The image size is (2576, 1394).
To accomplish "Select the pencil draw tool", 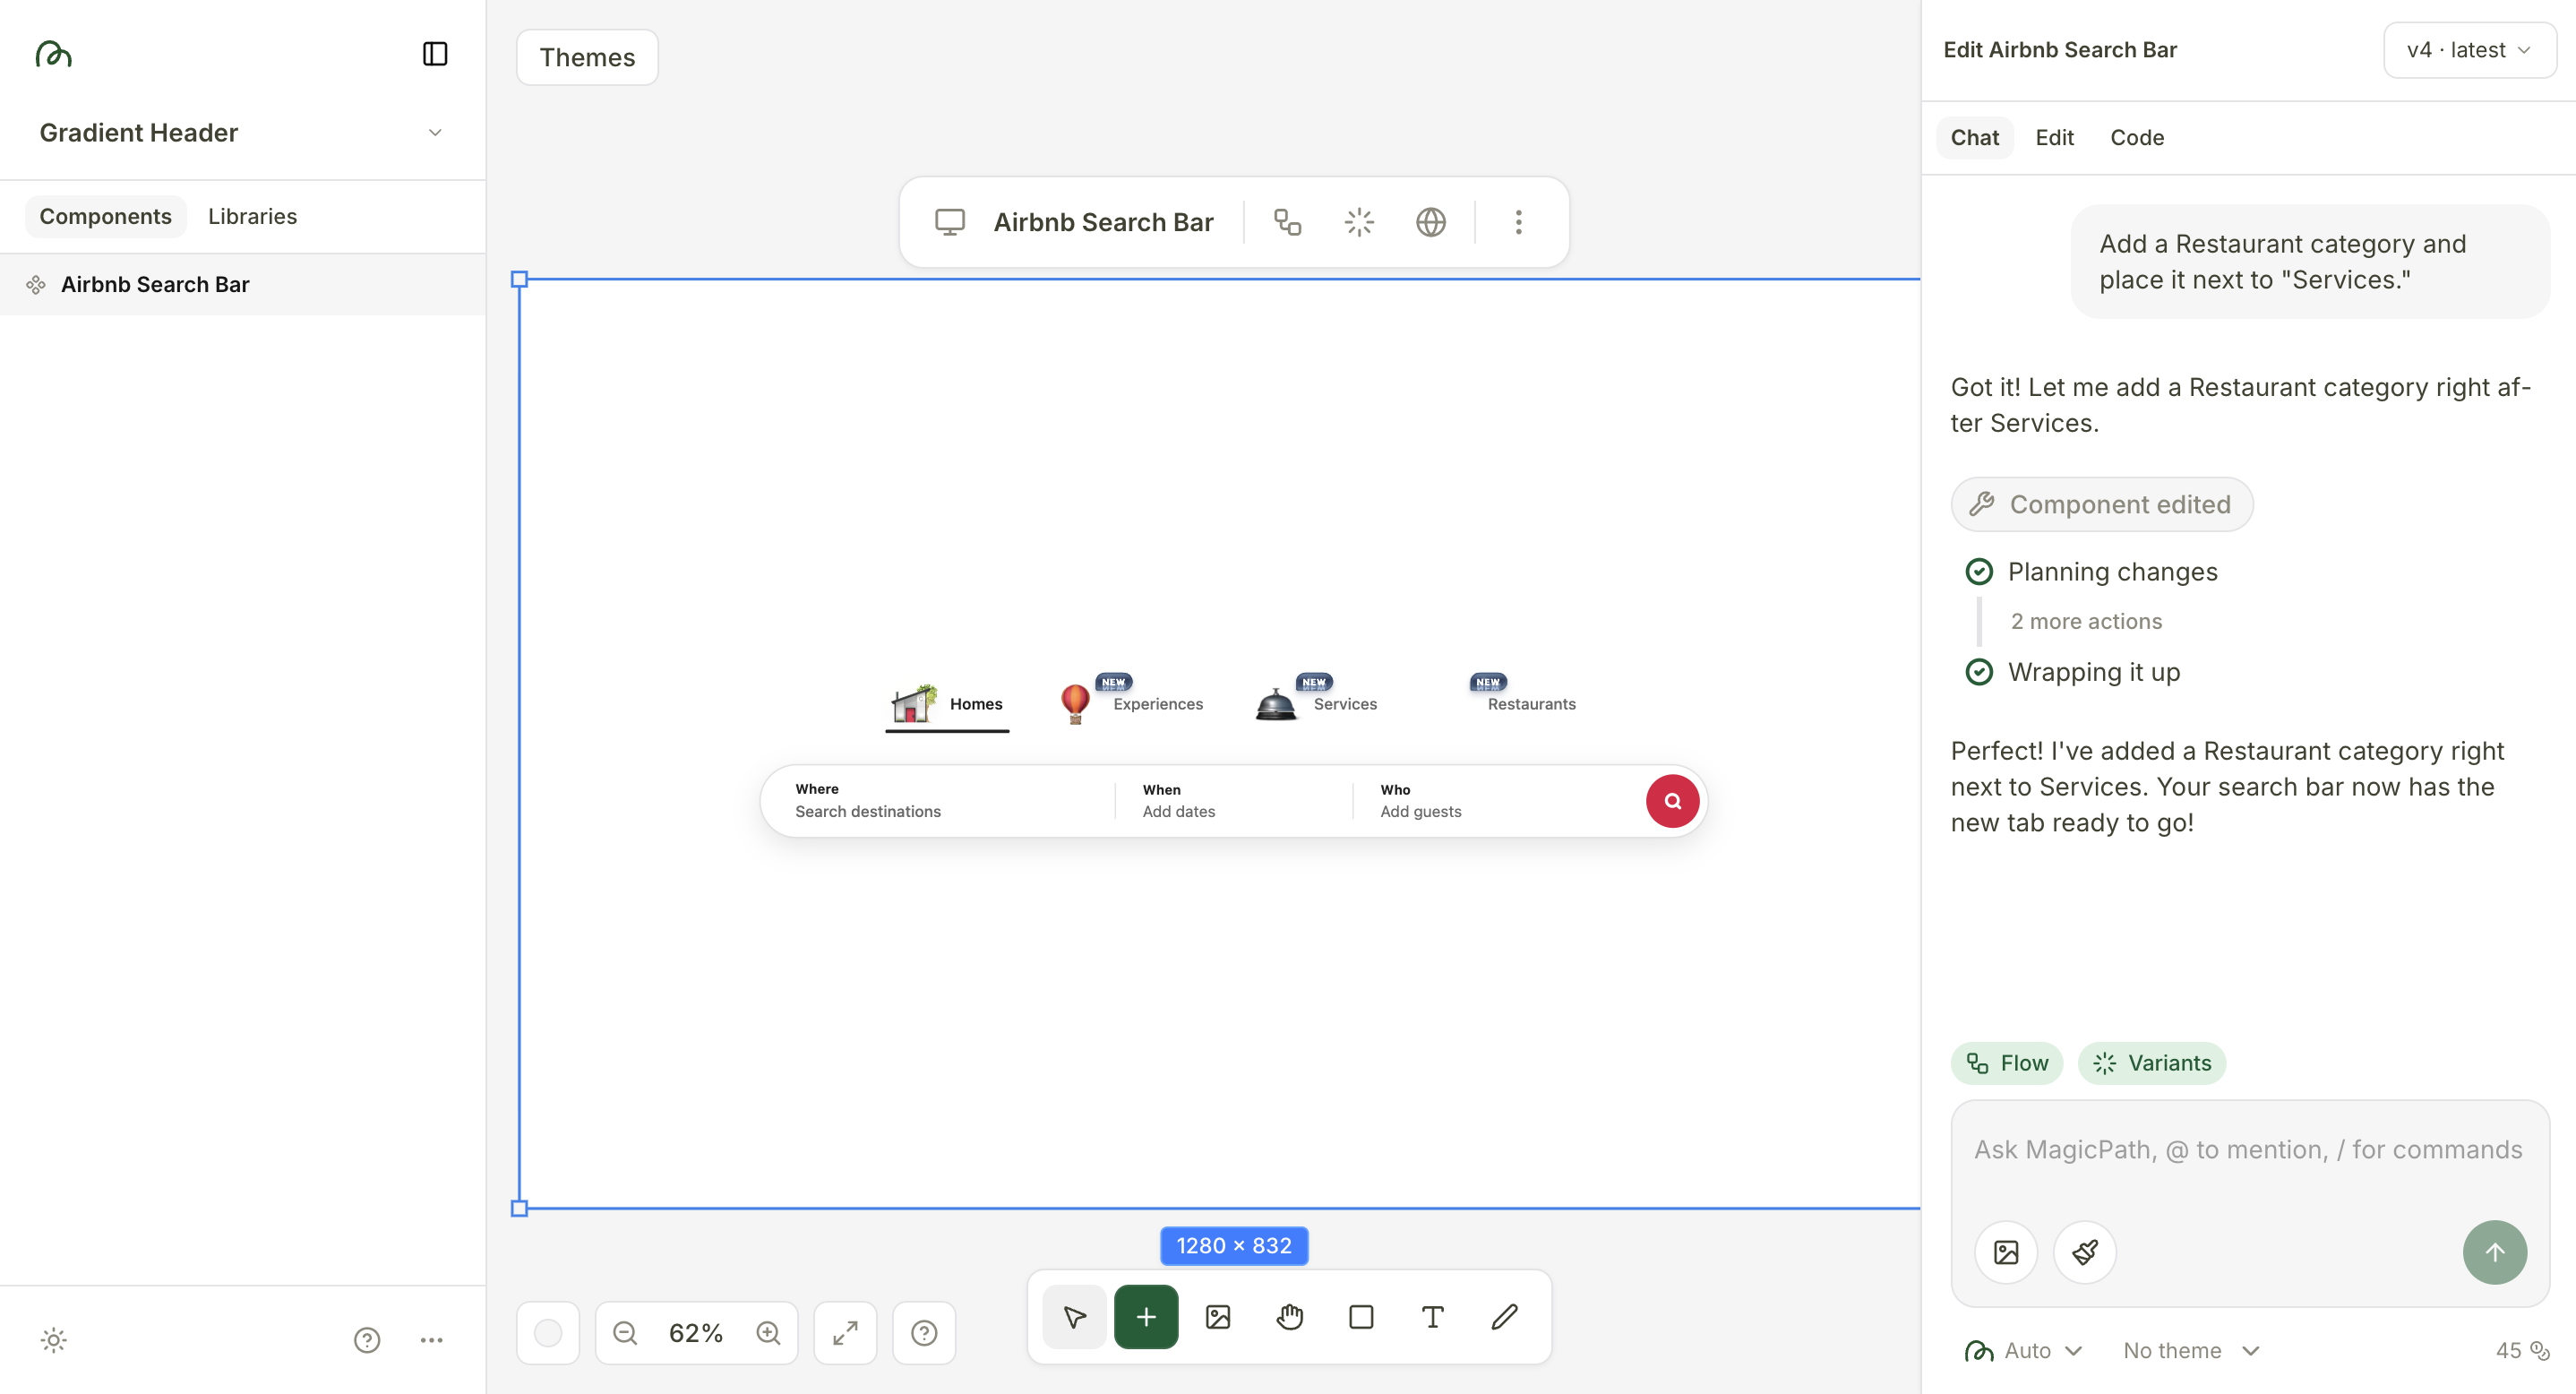I will pos(1504,1317).
